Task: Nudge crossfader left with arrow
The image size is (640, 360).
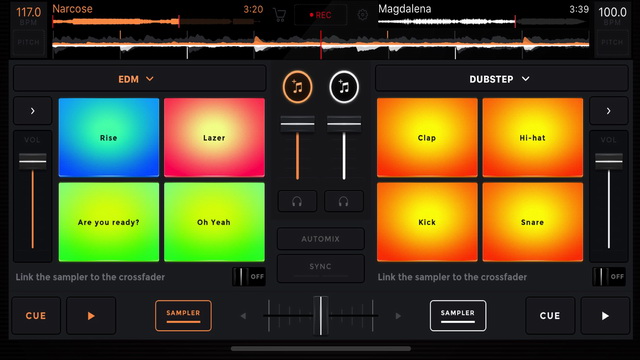Action: pos(243,316)
